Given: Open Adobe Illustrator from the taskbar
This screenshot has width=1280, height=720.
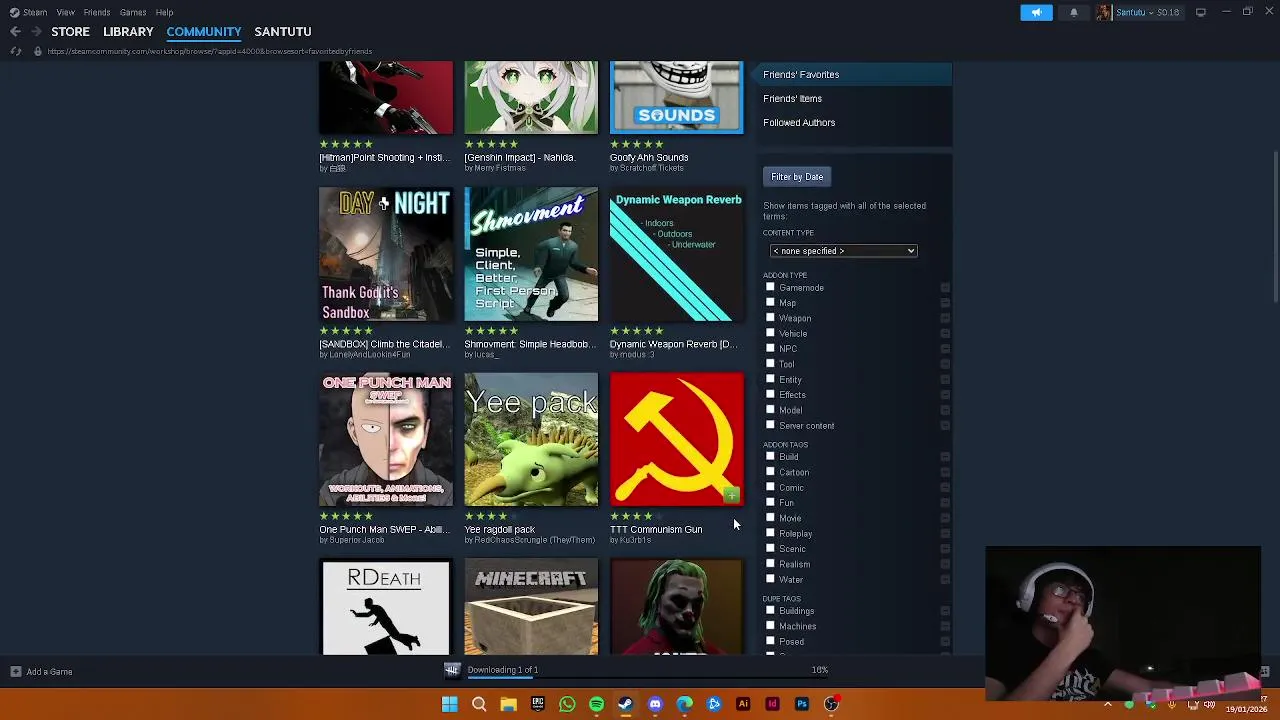Looking at the screenshot, I should click(x=743, y=704).
